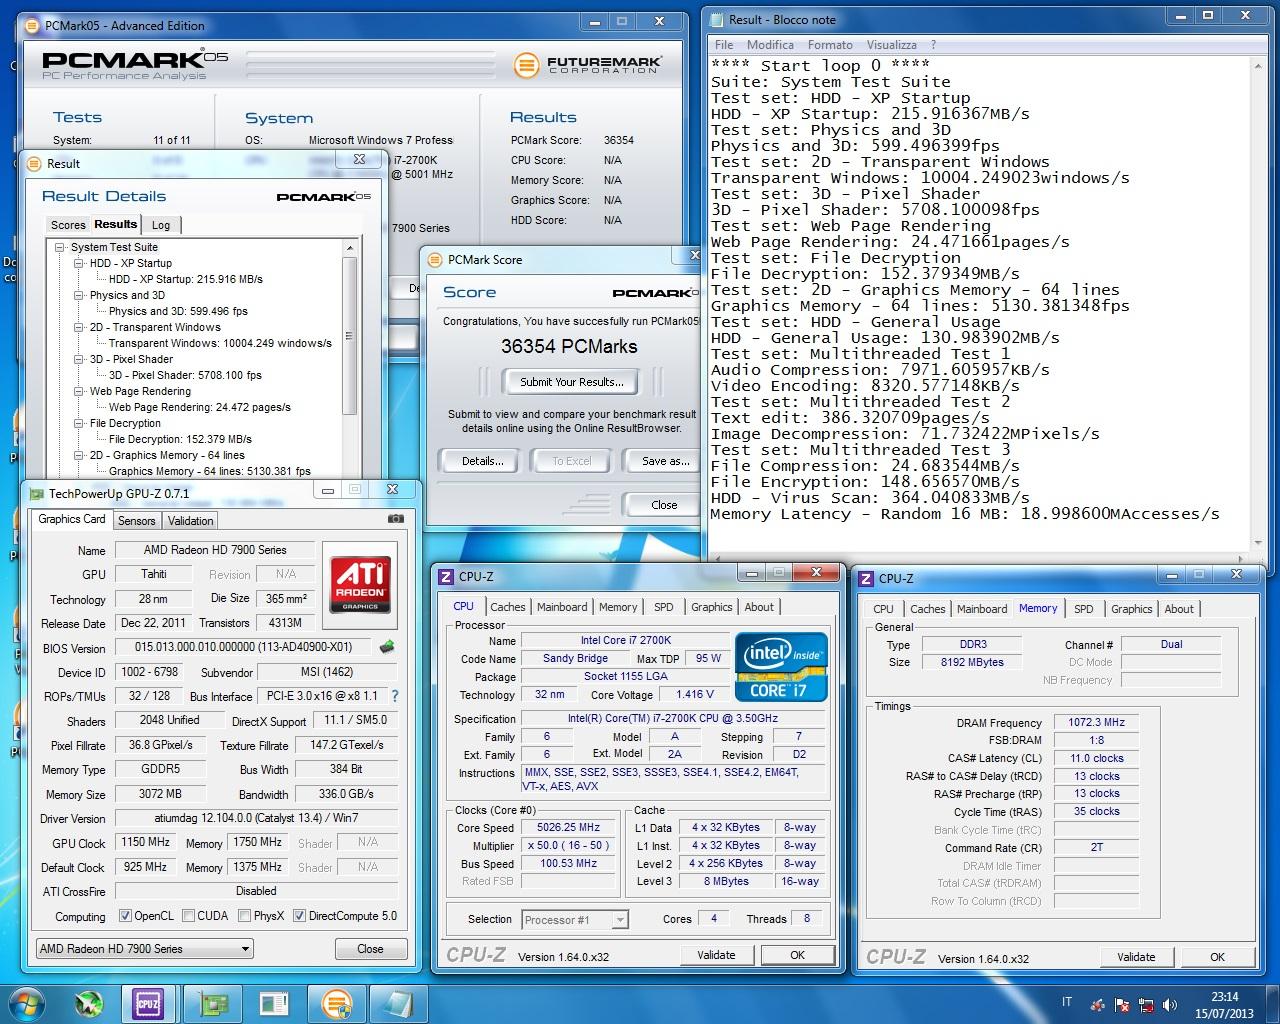Click the Bus Interface question mark icon
This screenshot has width=1280, height=1024.
pos(394,696)
